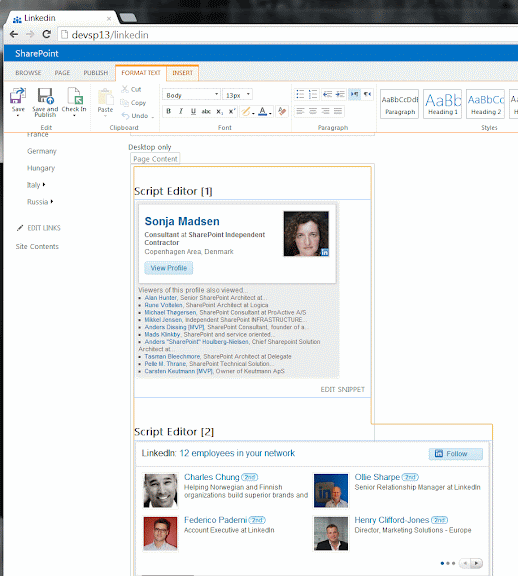
Task: Apply text highlight color
Action: click(246, 111)
